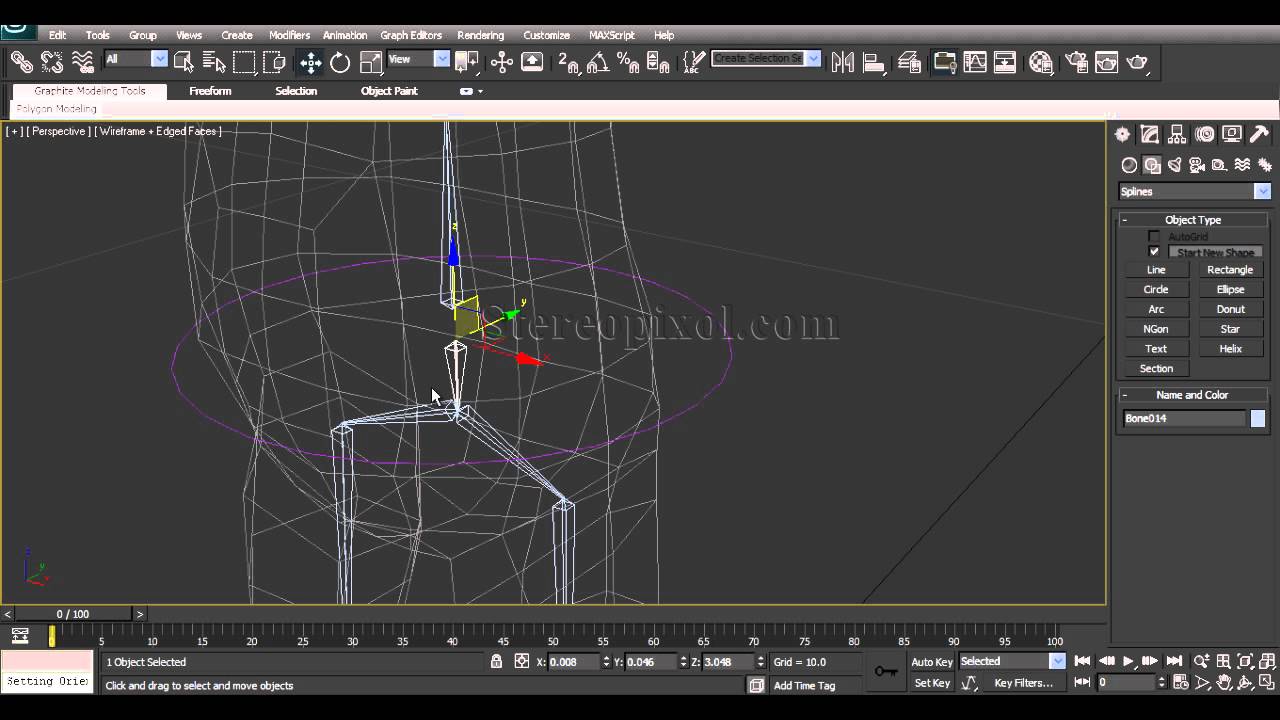The image size is (1280, 720).
Task: Activate the Select and Link tool
Action: pyautogui.click(x=21, y=62)
